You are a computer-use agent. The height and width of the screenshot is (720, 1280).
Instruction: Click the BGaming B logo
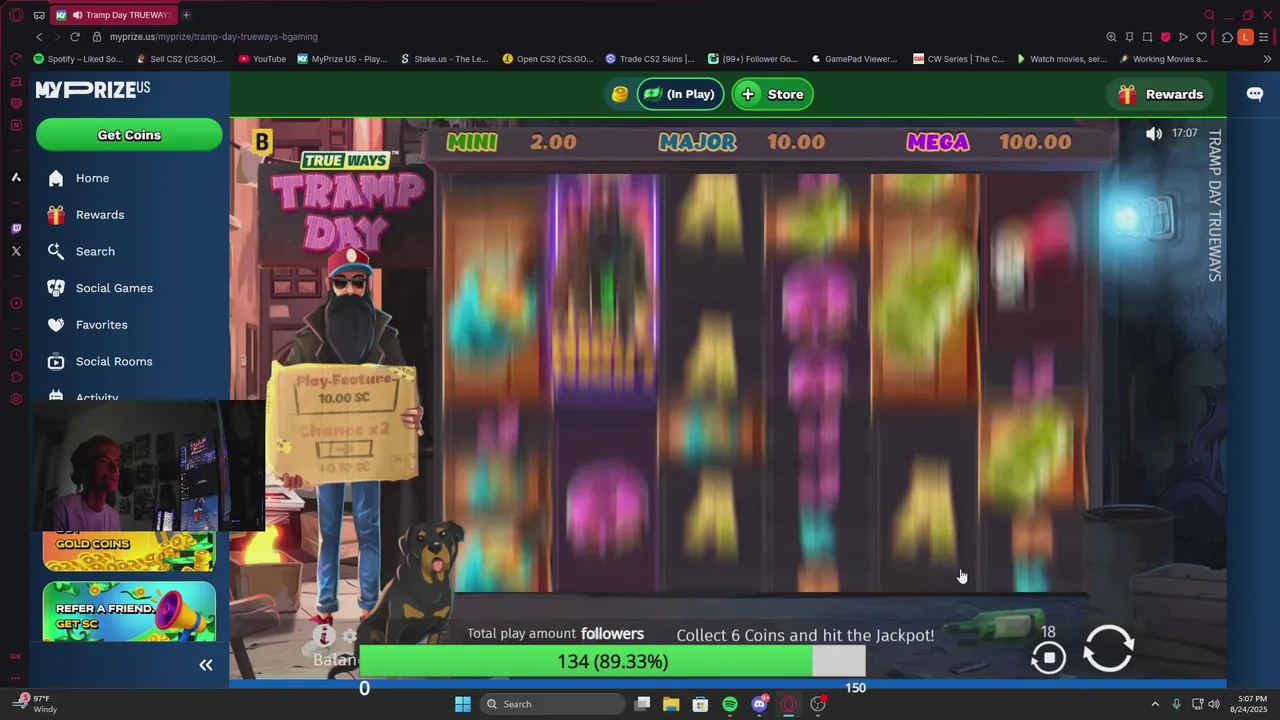click(x=263, y=141)
